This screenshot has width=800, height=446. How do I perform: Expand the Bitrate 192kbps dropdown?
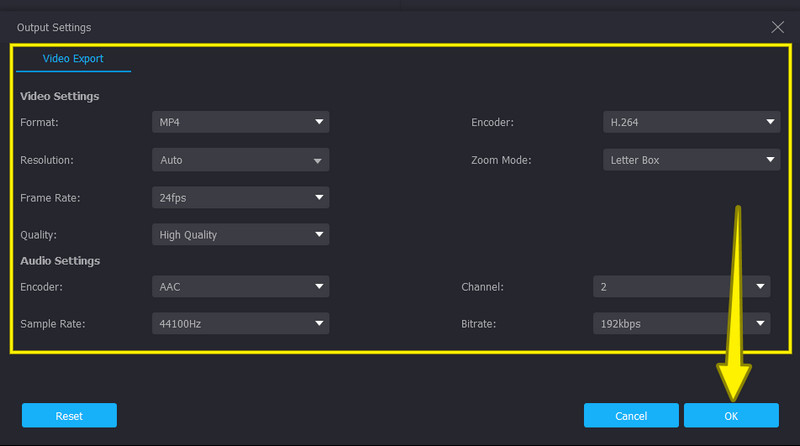coord(681,324)
